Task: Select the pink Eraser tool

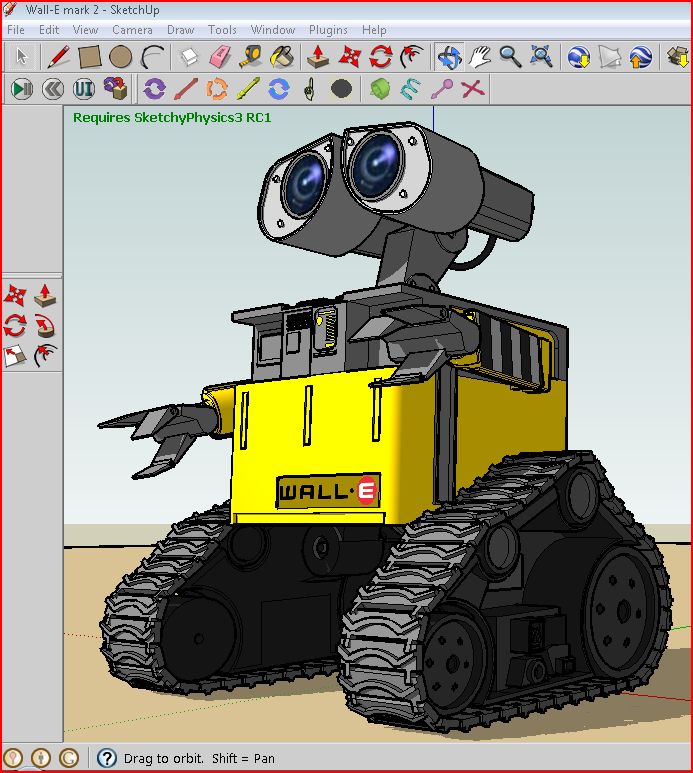Action: pos(220,56)
